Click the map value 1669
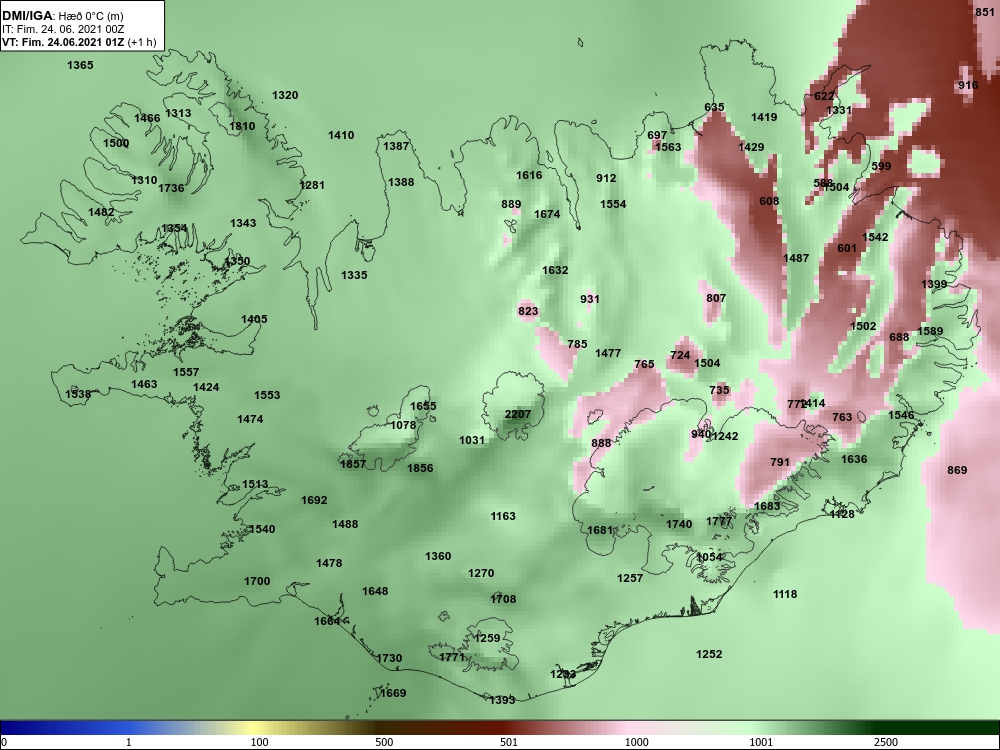The image size is (1000, 750). 393,693
